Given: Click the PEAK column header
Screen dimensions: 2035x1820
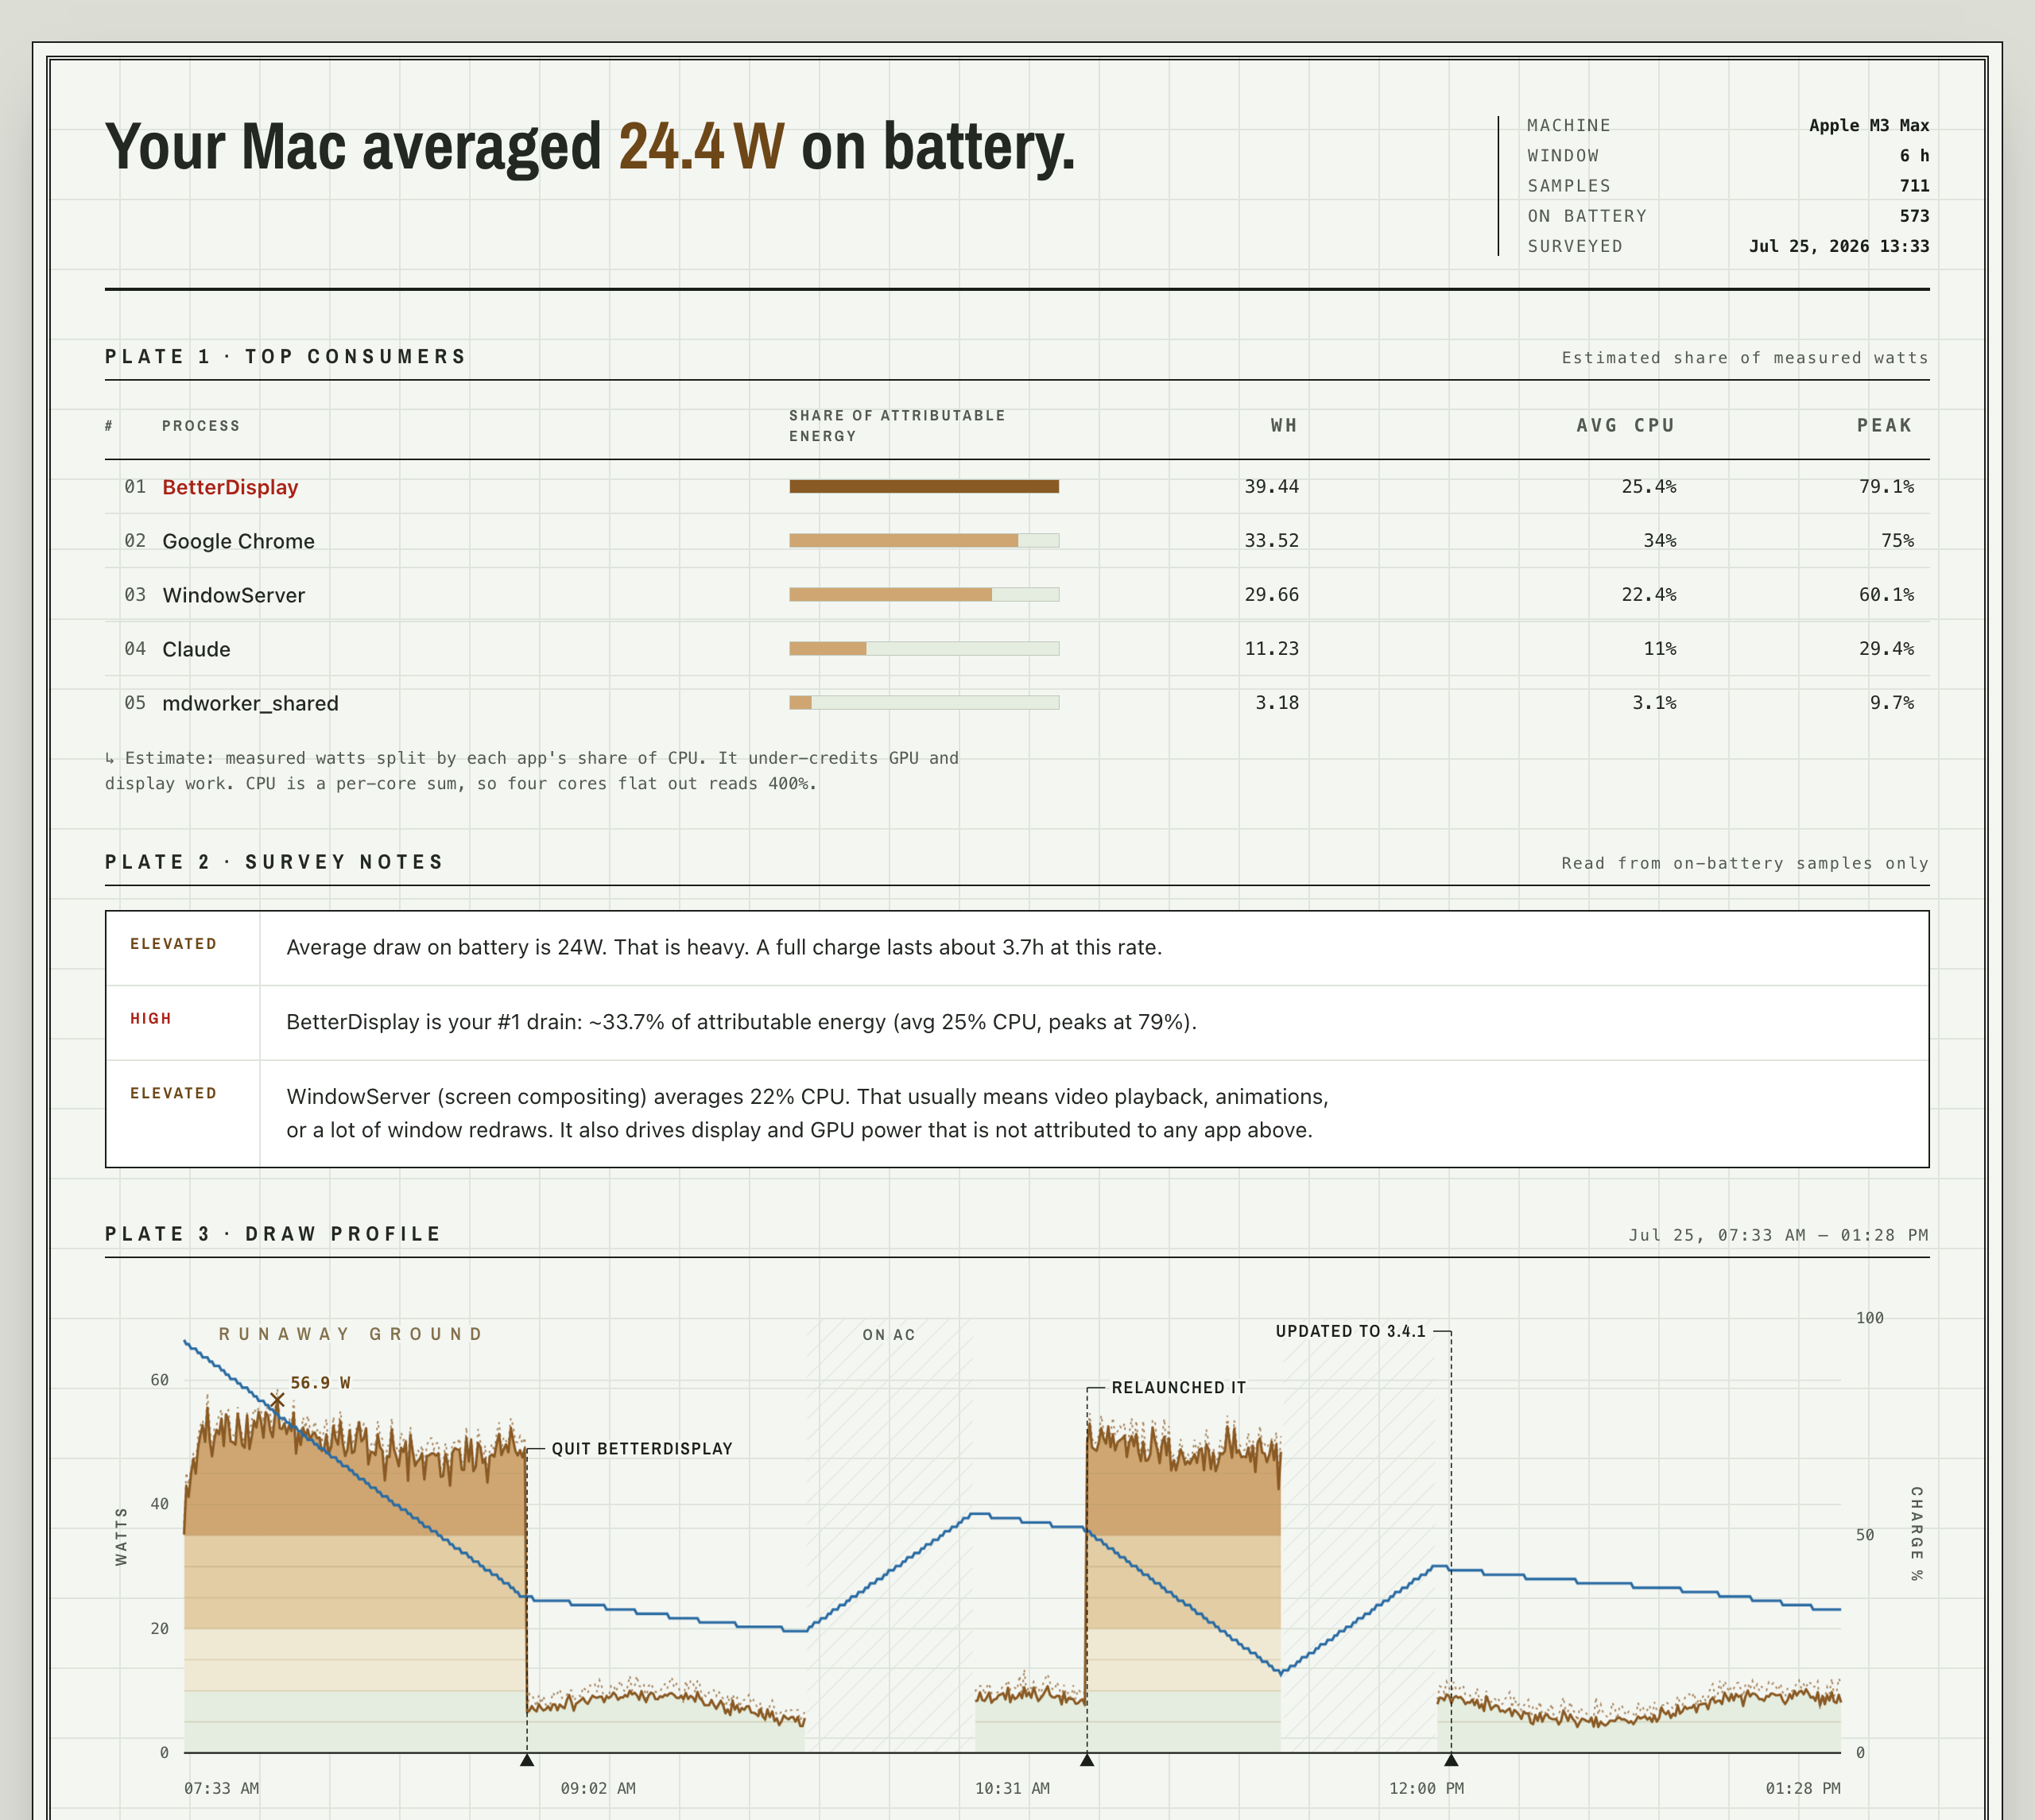Looking at the screenshot, I should [1885, 426].
